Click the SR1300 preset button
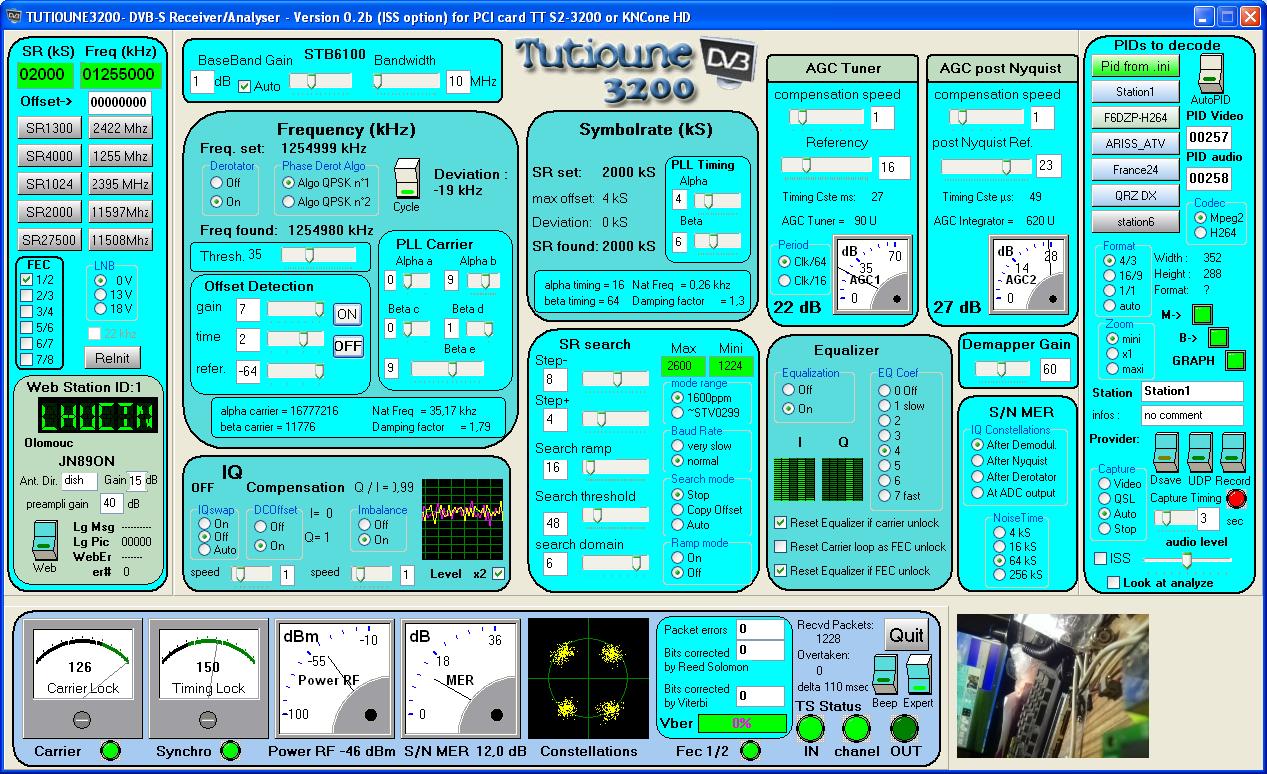 49,128
